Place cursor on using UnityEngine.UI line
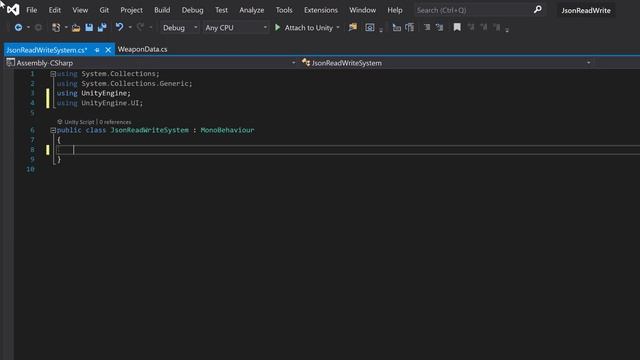 (100, 103)
